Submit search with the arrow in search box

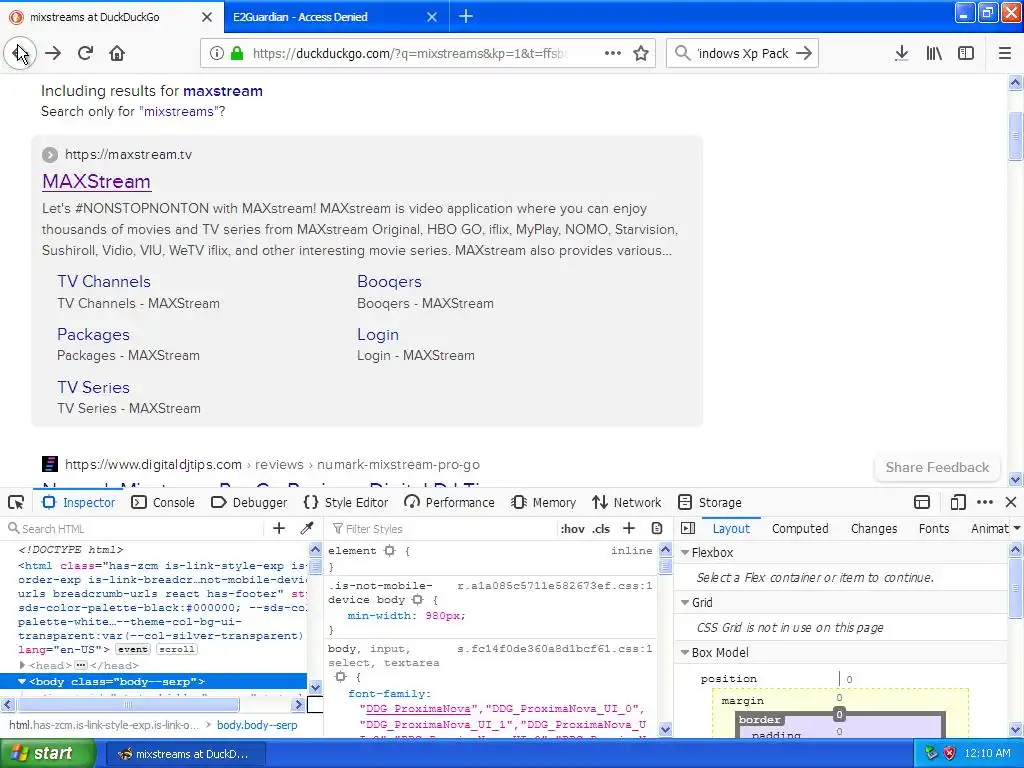tap(804, 53)
